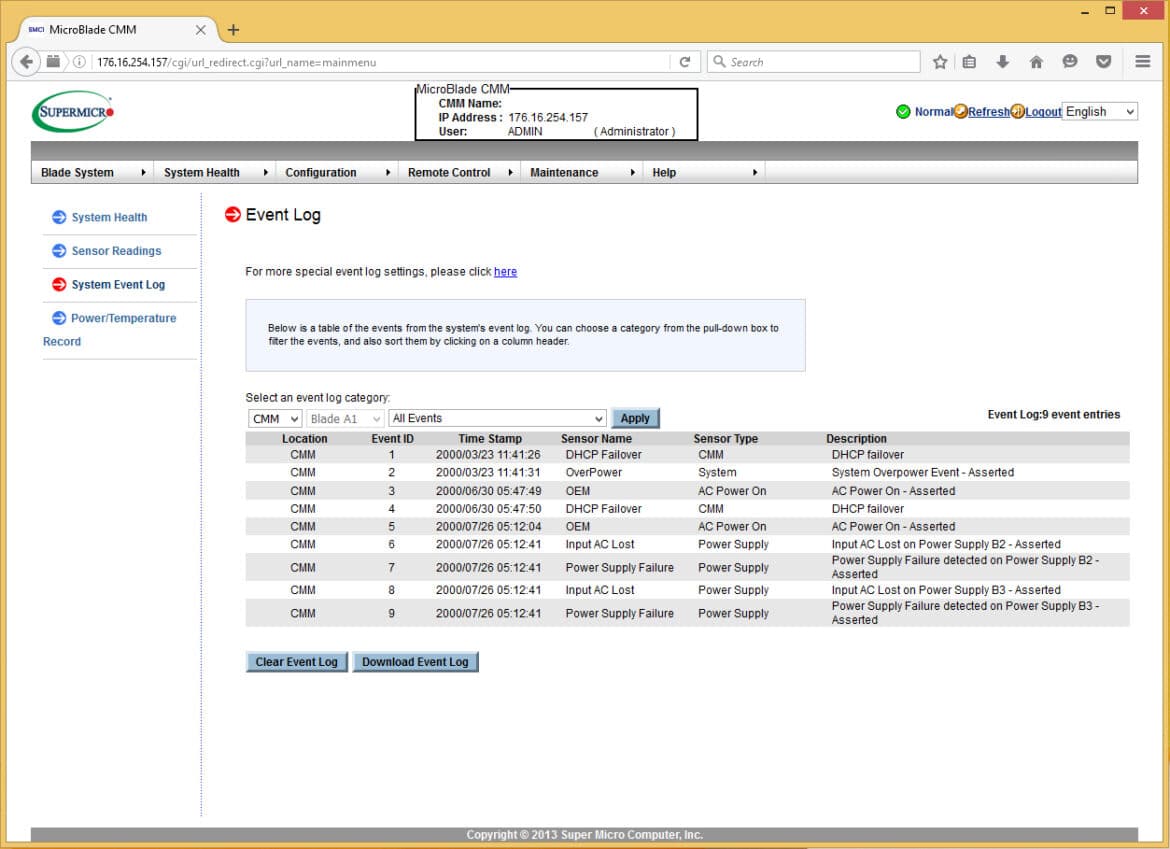Sort by Description column header
Image resolution: width=1170 pixels, height=849 pixels.
(856, 439)
